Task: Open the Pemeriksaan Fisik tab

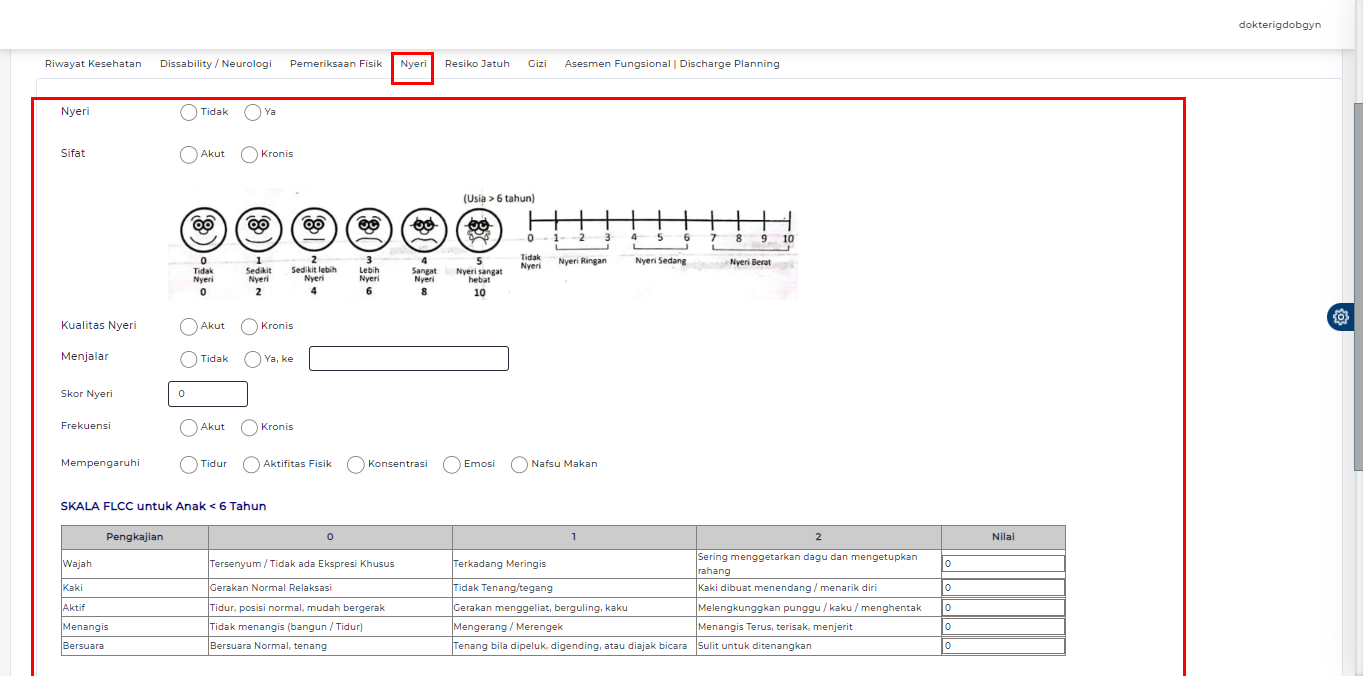Action: [x=335, y=63]
